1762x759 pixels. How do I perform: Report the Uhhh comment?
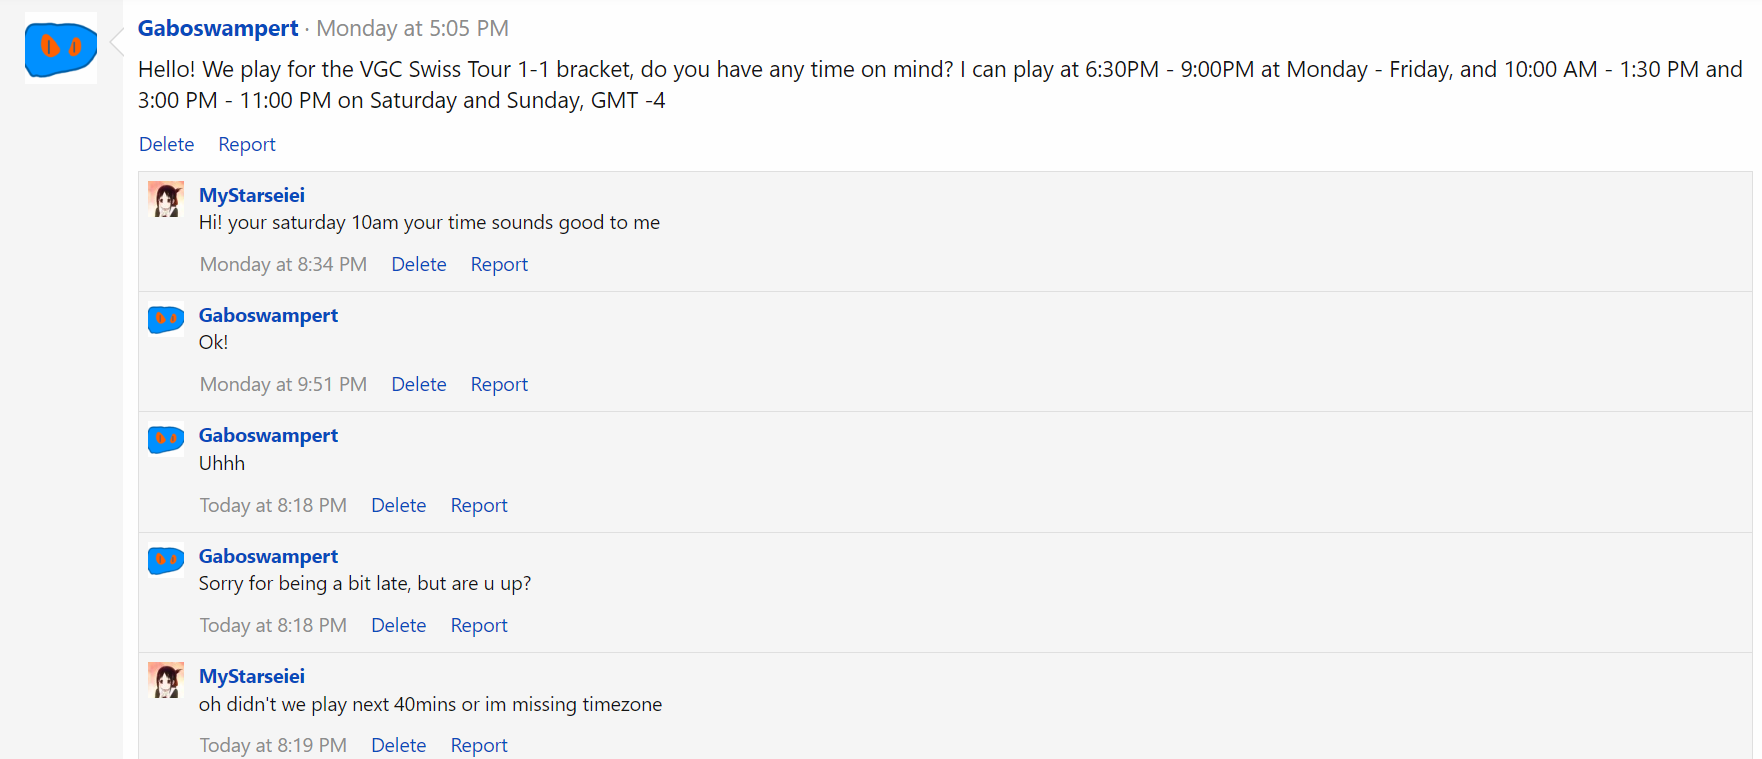tap(479, 505)
